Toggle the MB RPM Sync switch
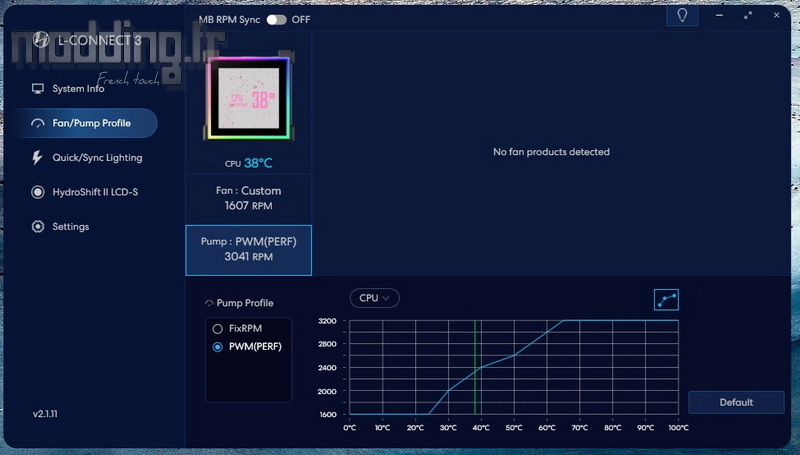This screenshot has width=800, height=455. [276, 19]
